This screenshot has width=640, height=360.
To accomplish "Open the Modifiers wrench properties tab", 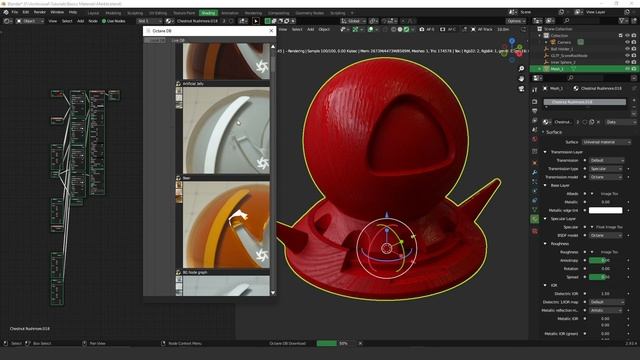I will 535,172.
